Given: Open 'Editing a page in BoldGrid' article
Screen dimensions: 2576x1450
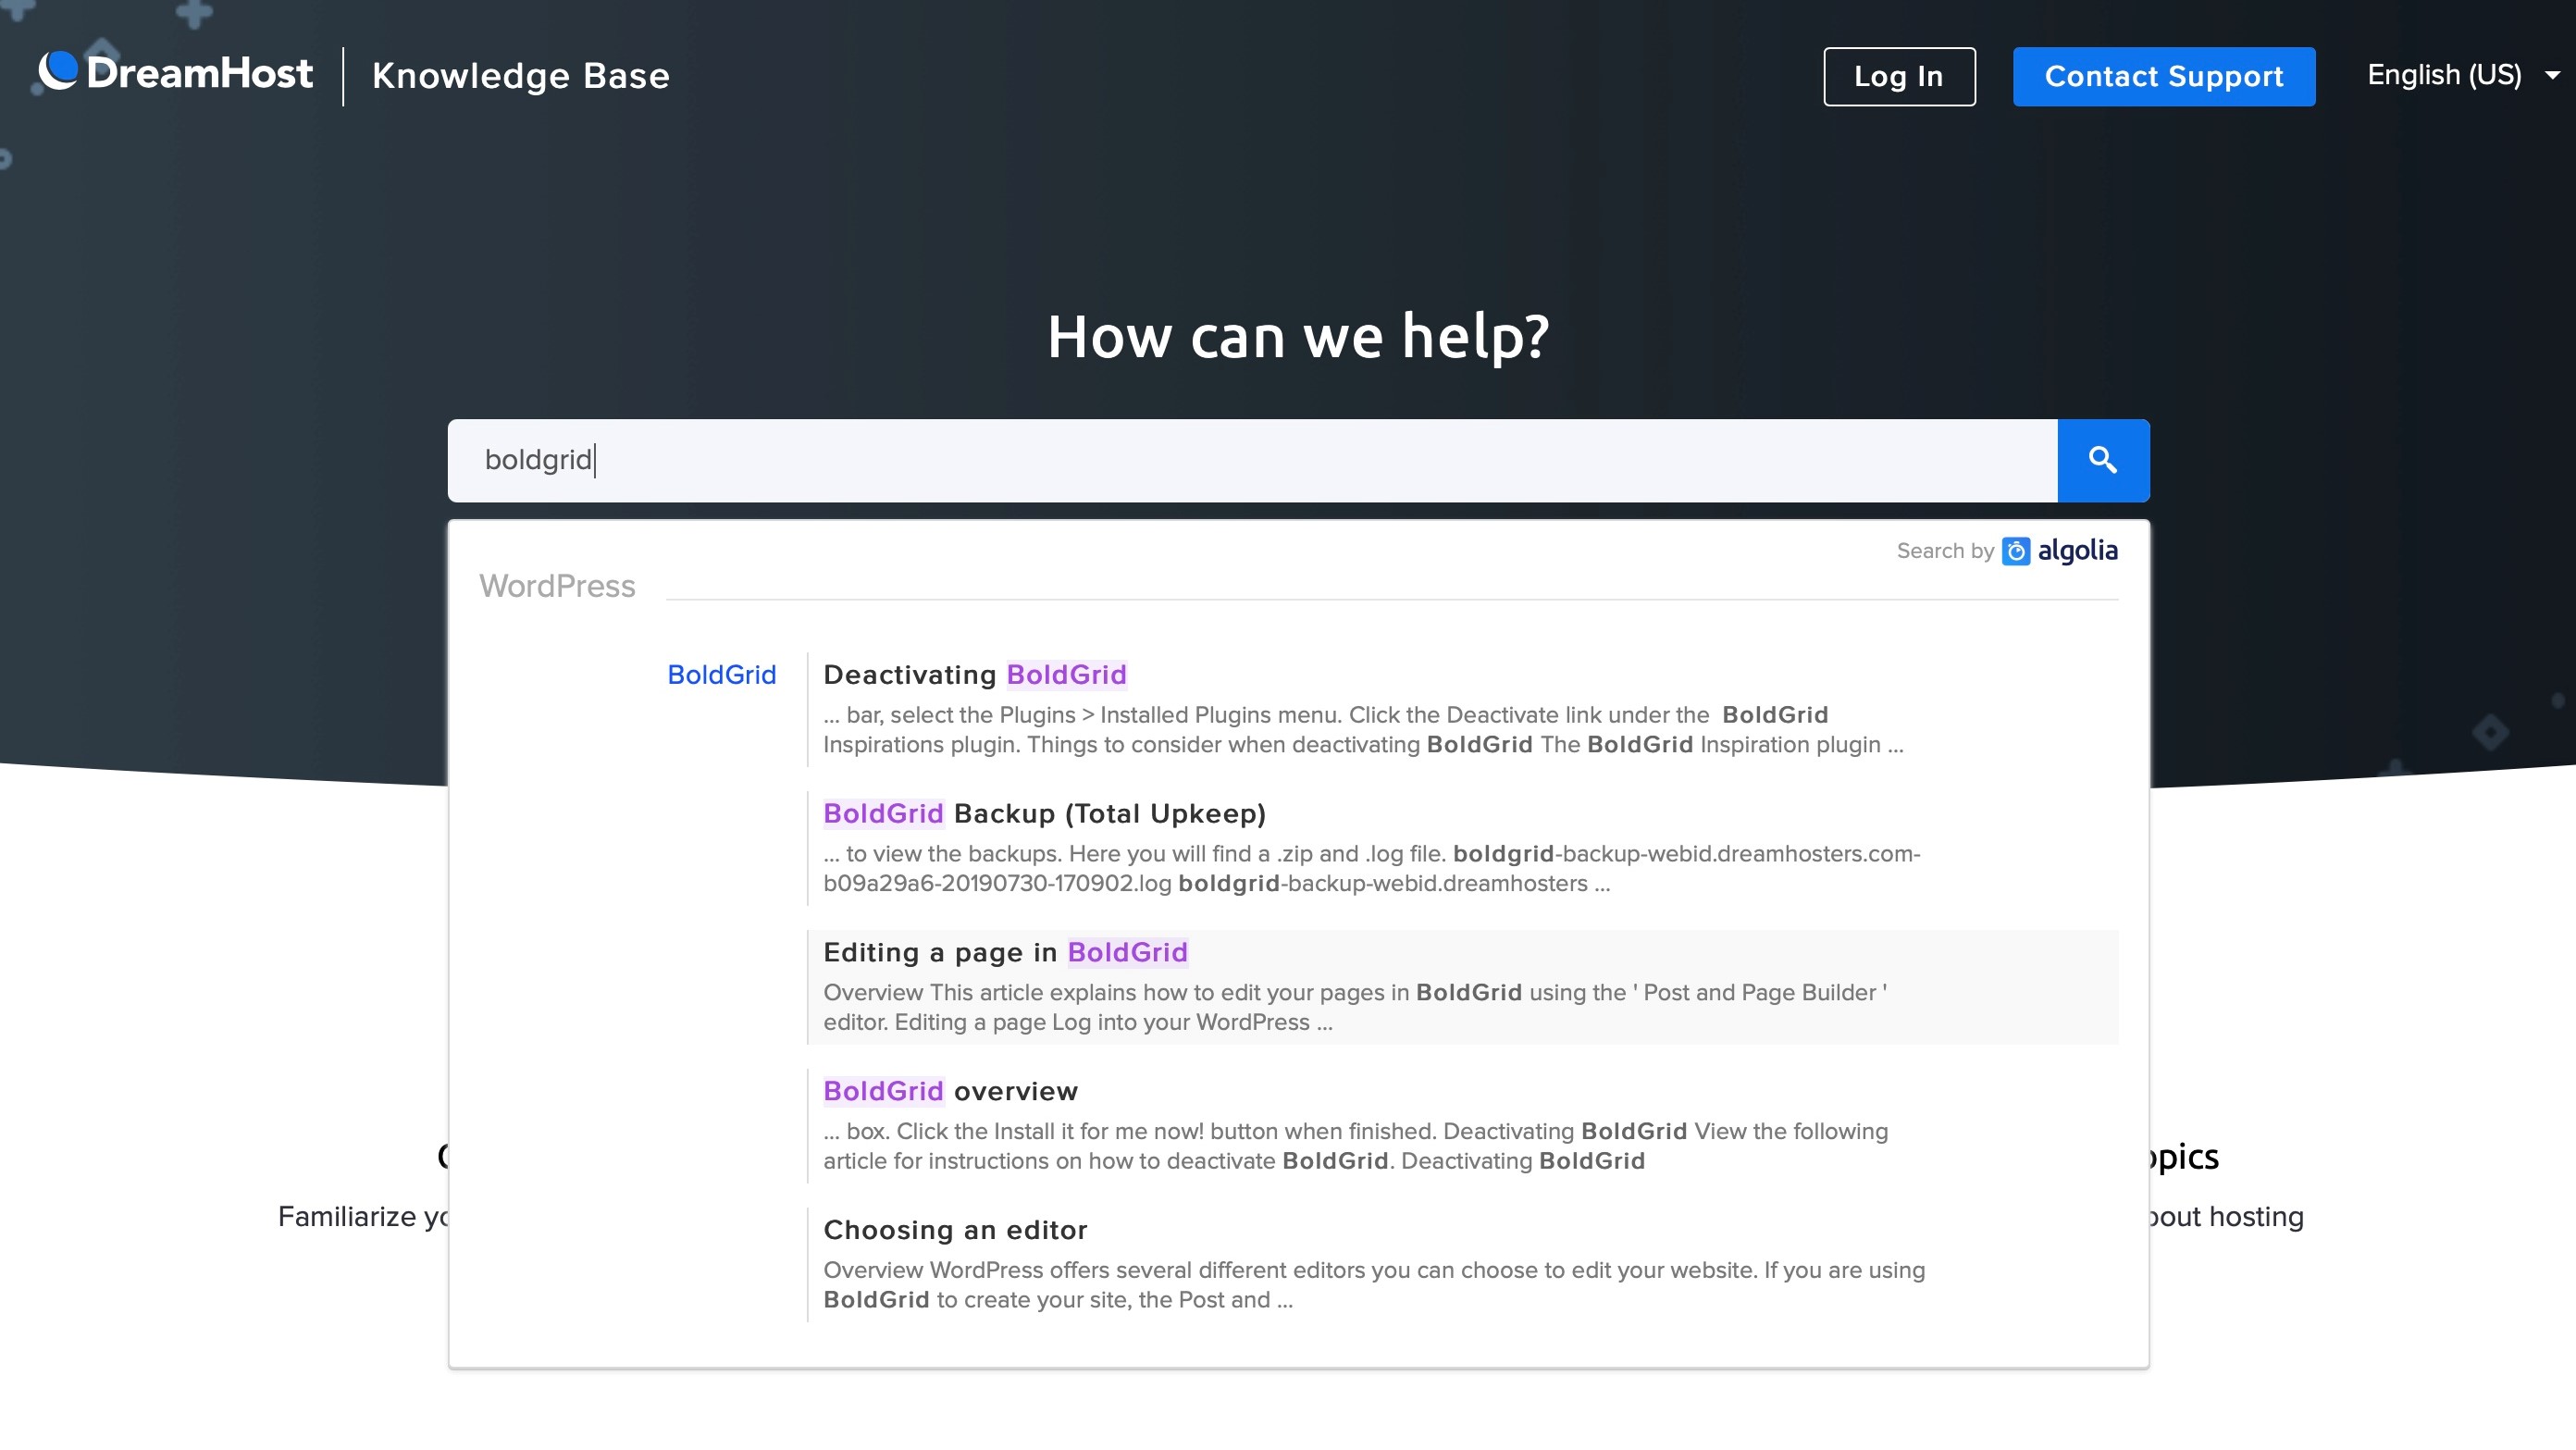Looking at the screenshot, I should pyautogui.click(x=1005, y=952).
